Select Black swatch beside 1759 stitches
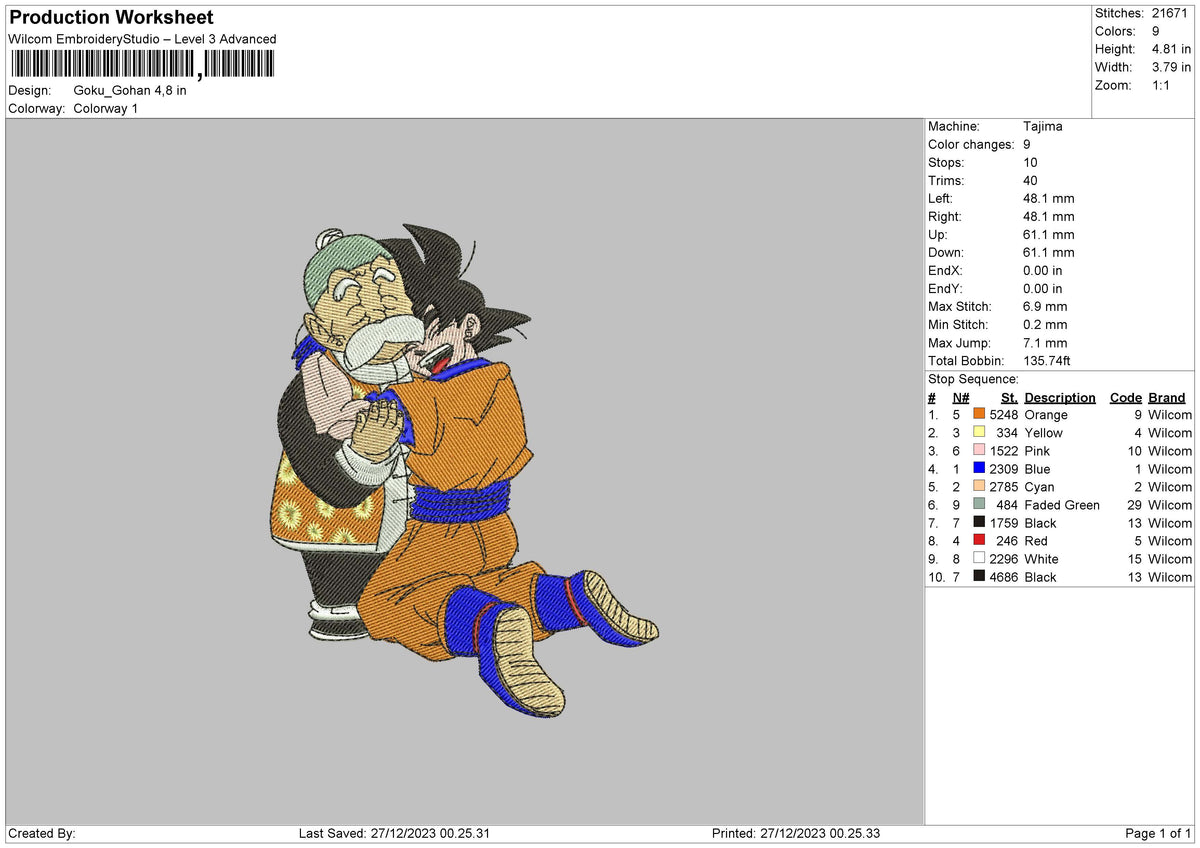 point(979,522)
